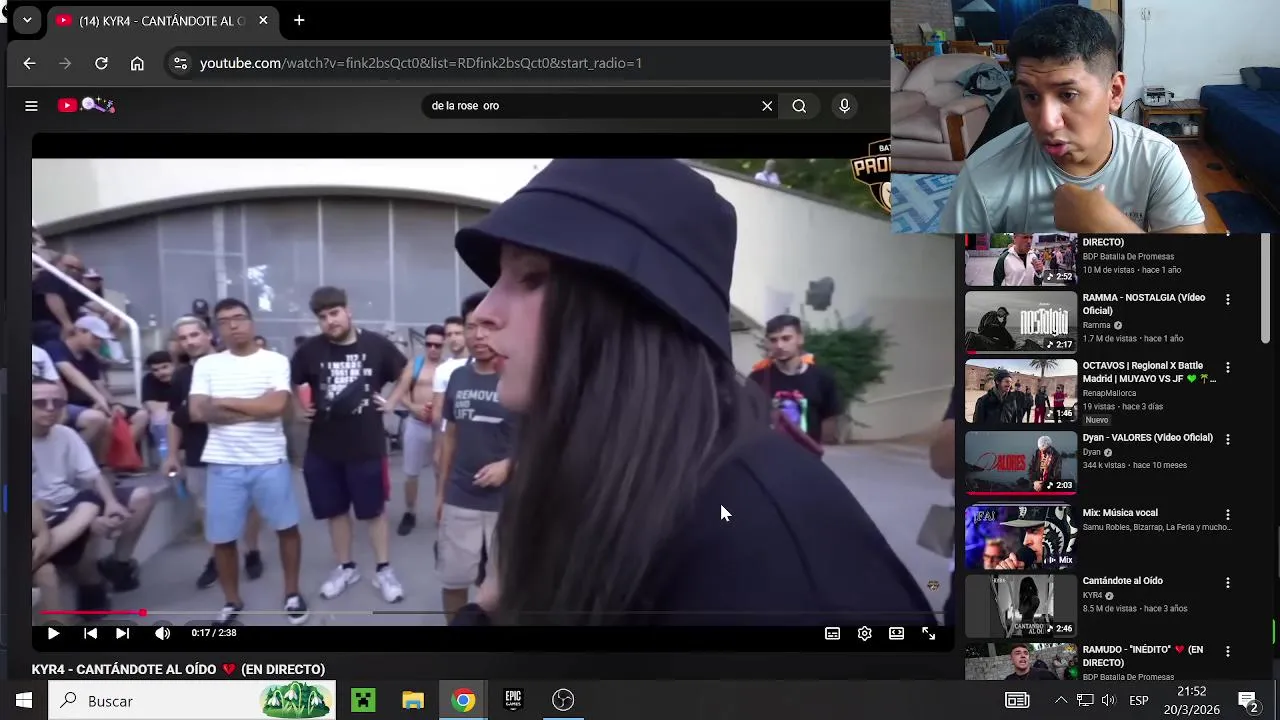1280x720 pixels.
Task: Show hidden system tray icons
Action: (x=1061, y=700)
